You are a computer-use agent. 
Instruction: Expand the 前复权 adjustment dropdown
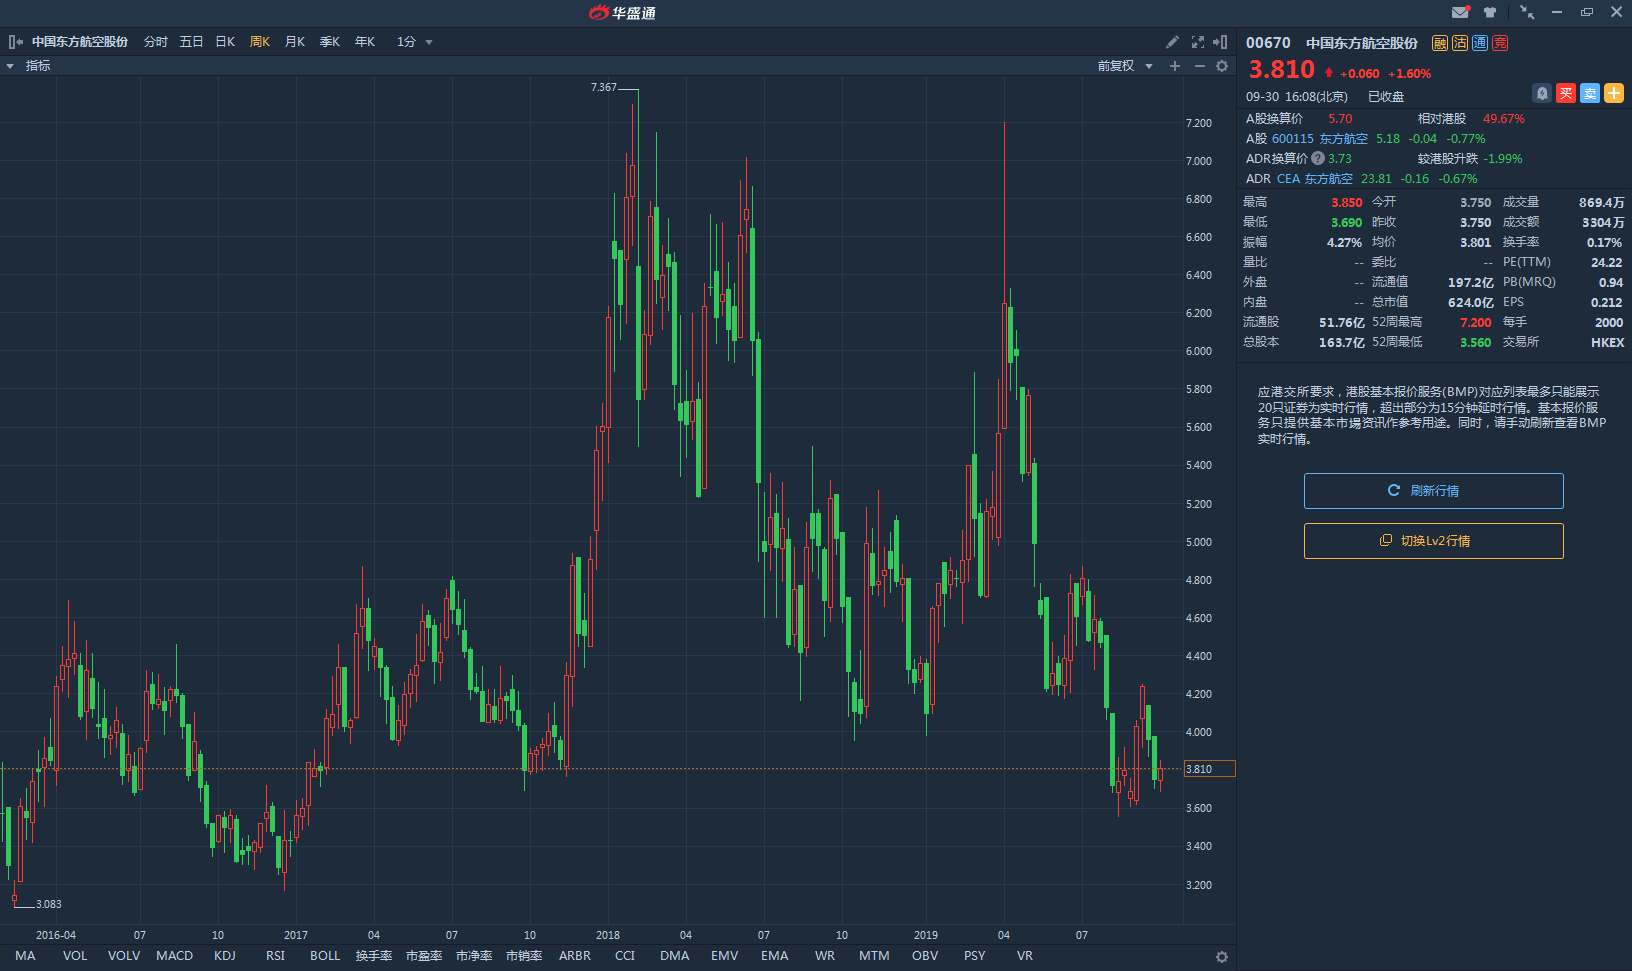(1125, 66)
